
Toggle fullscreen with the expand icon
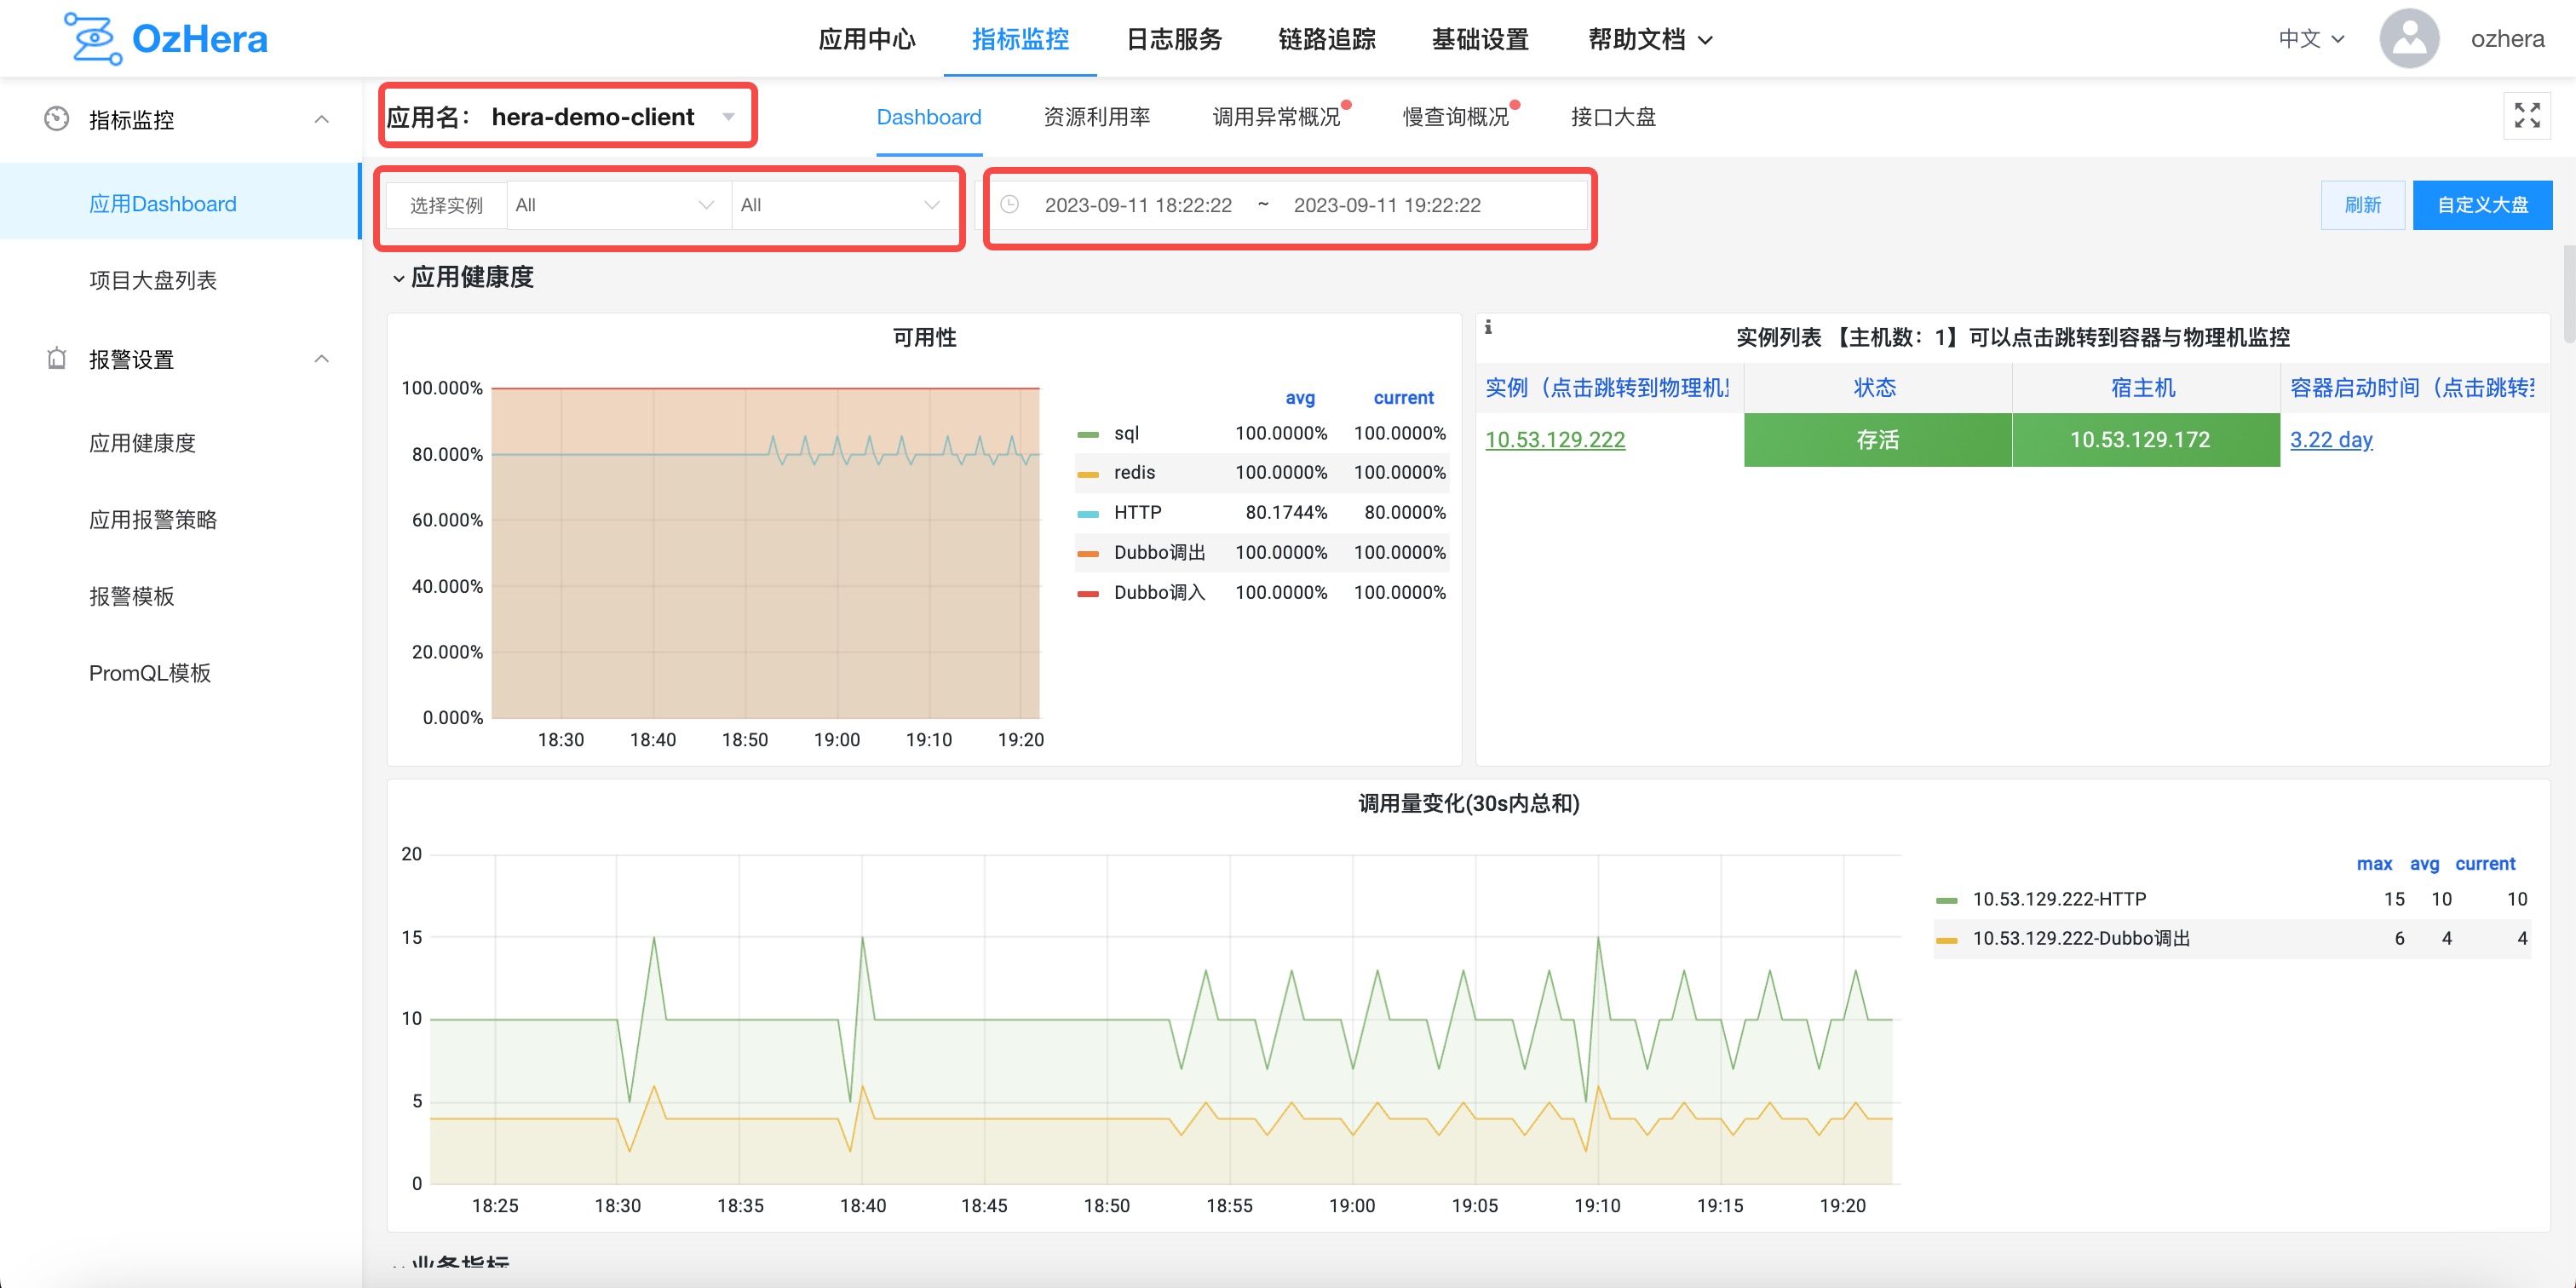[2527, 116]
